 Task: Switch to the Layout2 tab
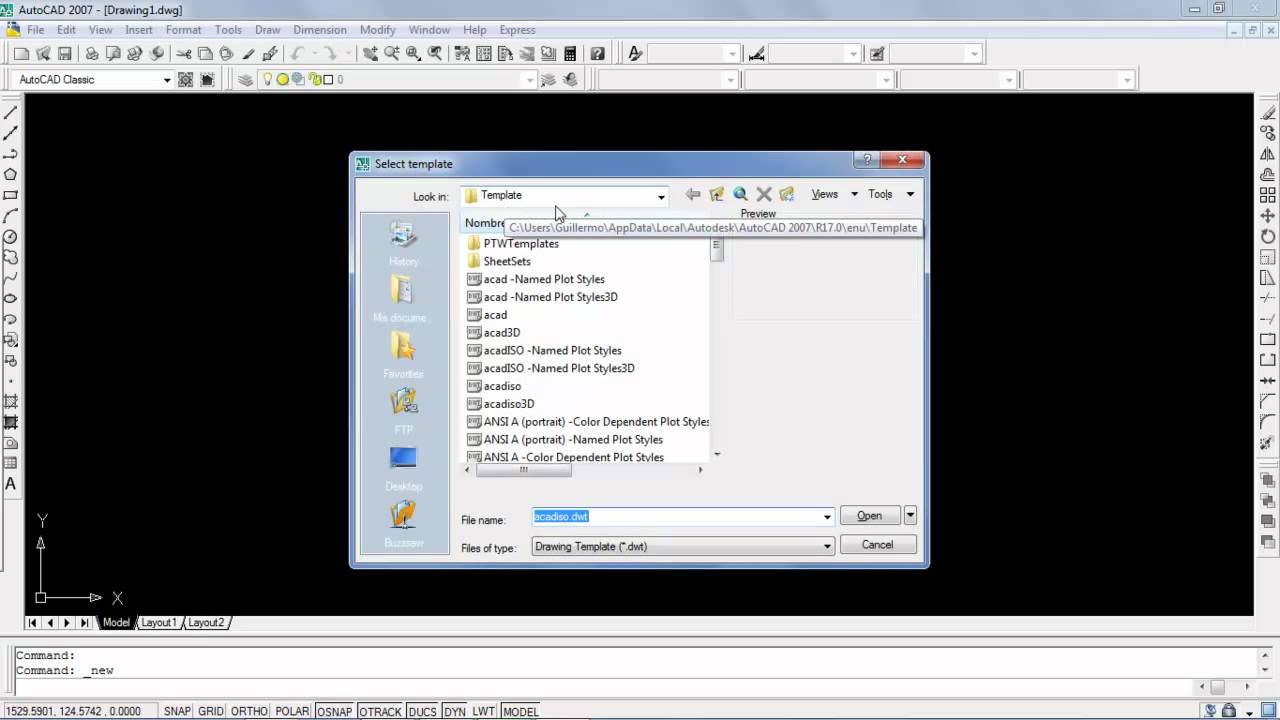pyautogui.click(x=206, y=623)
